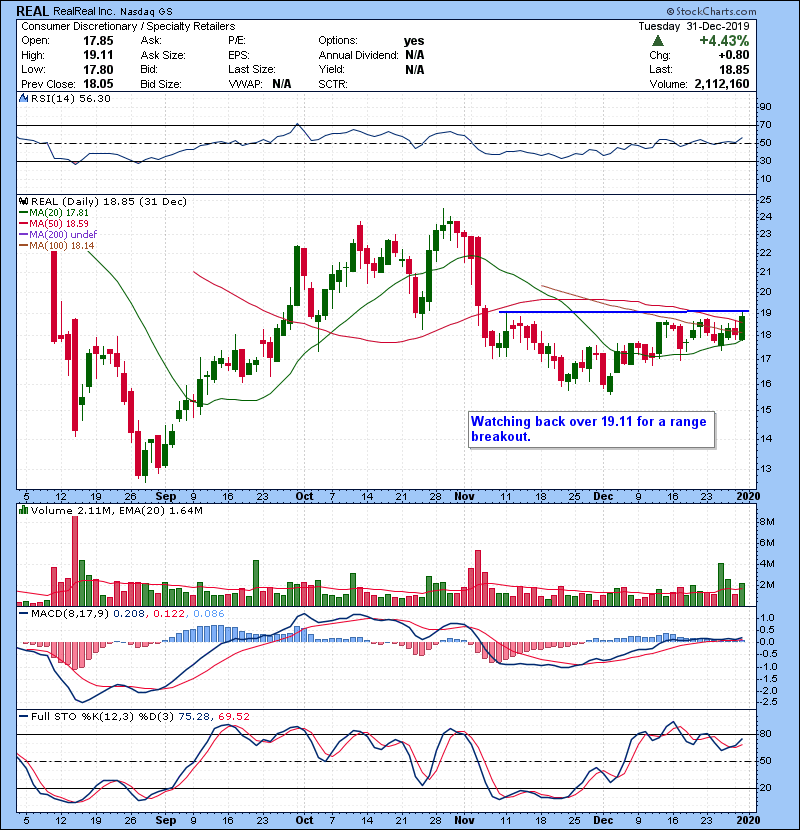Click Consumer Discretionary / Specialty Retailers text
The height and width of the screenshot is (830, 800).
coord(128,26)
